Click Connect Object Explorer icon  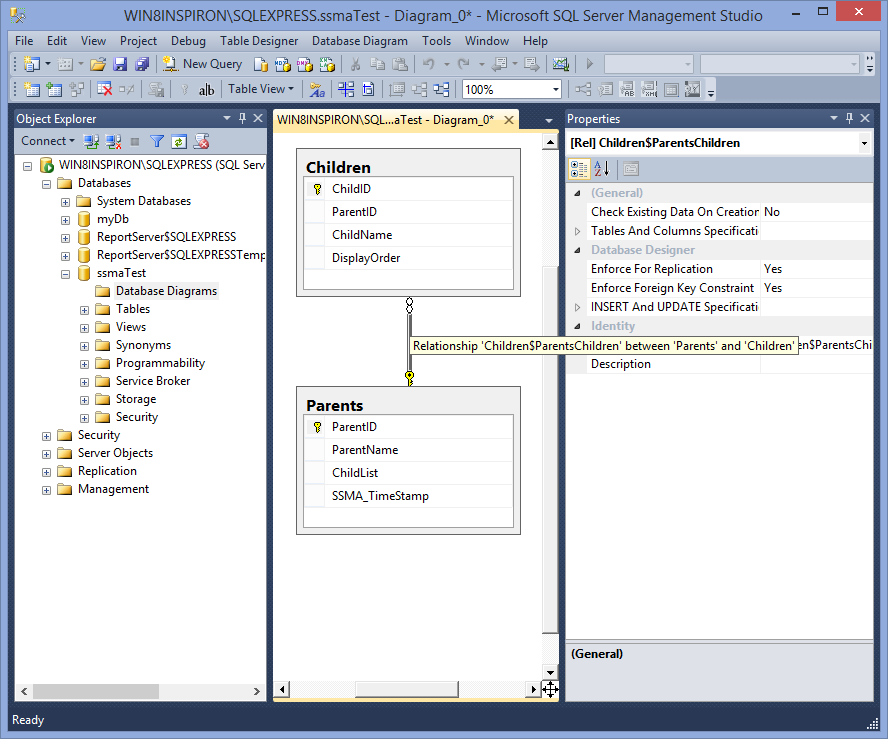point(91,142)
